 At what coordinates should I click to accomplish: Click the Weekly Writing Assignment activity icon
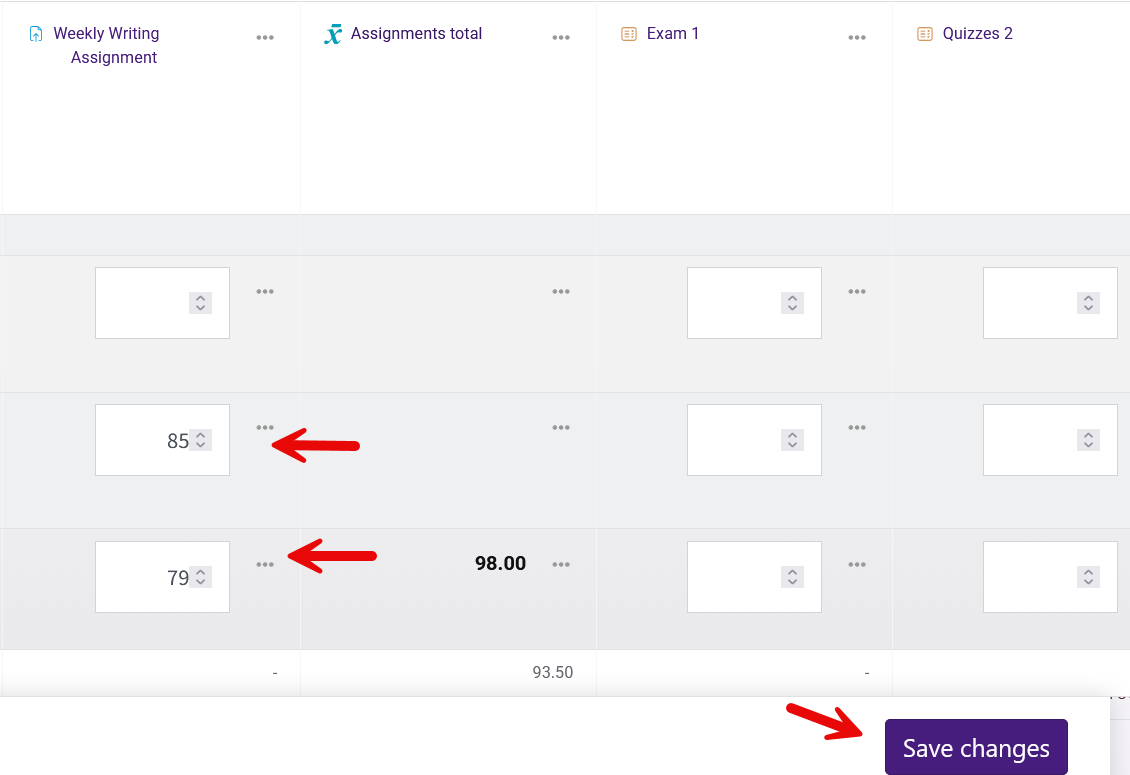pos(38,33)
